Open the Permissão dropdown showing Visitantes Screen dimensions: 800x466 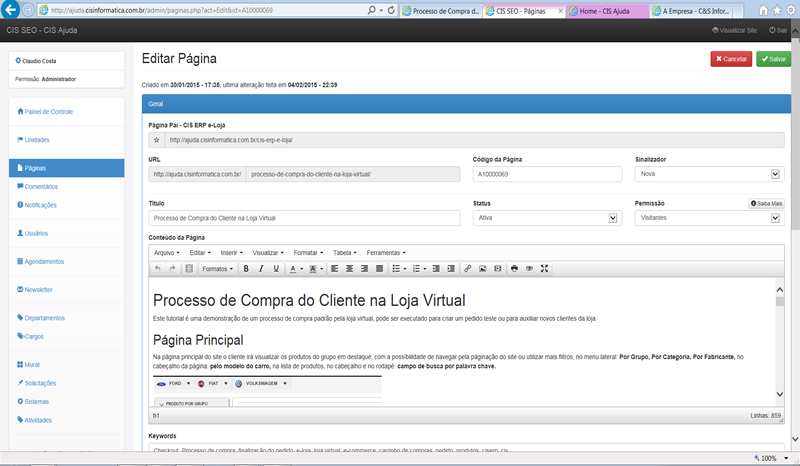tap(709, 218)
